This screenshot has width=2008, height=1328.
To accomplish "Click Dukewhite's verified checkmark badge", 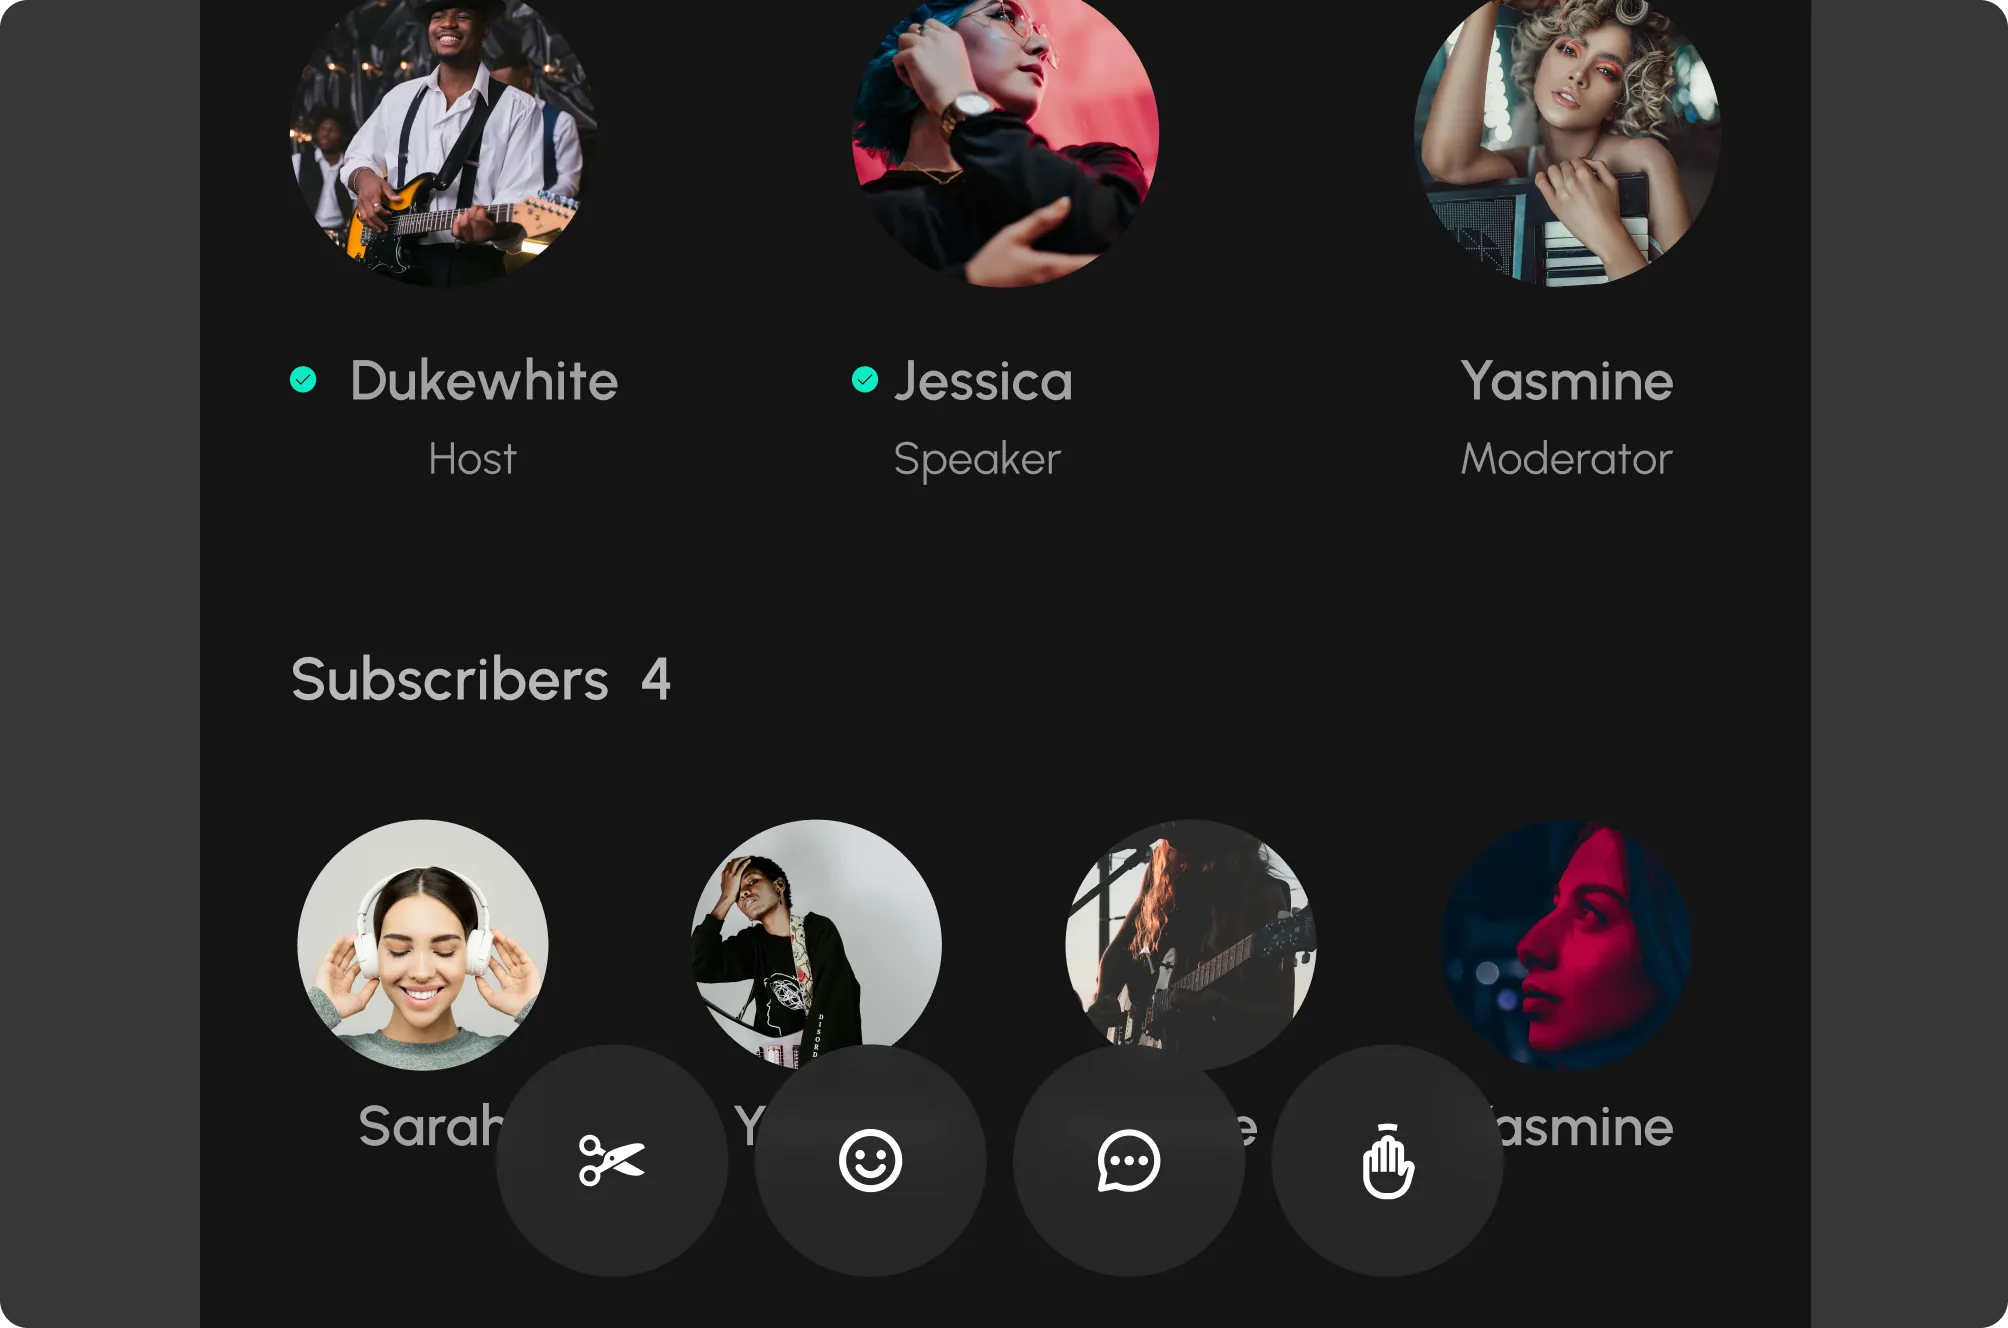I will pos(303,380).
